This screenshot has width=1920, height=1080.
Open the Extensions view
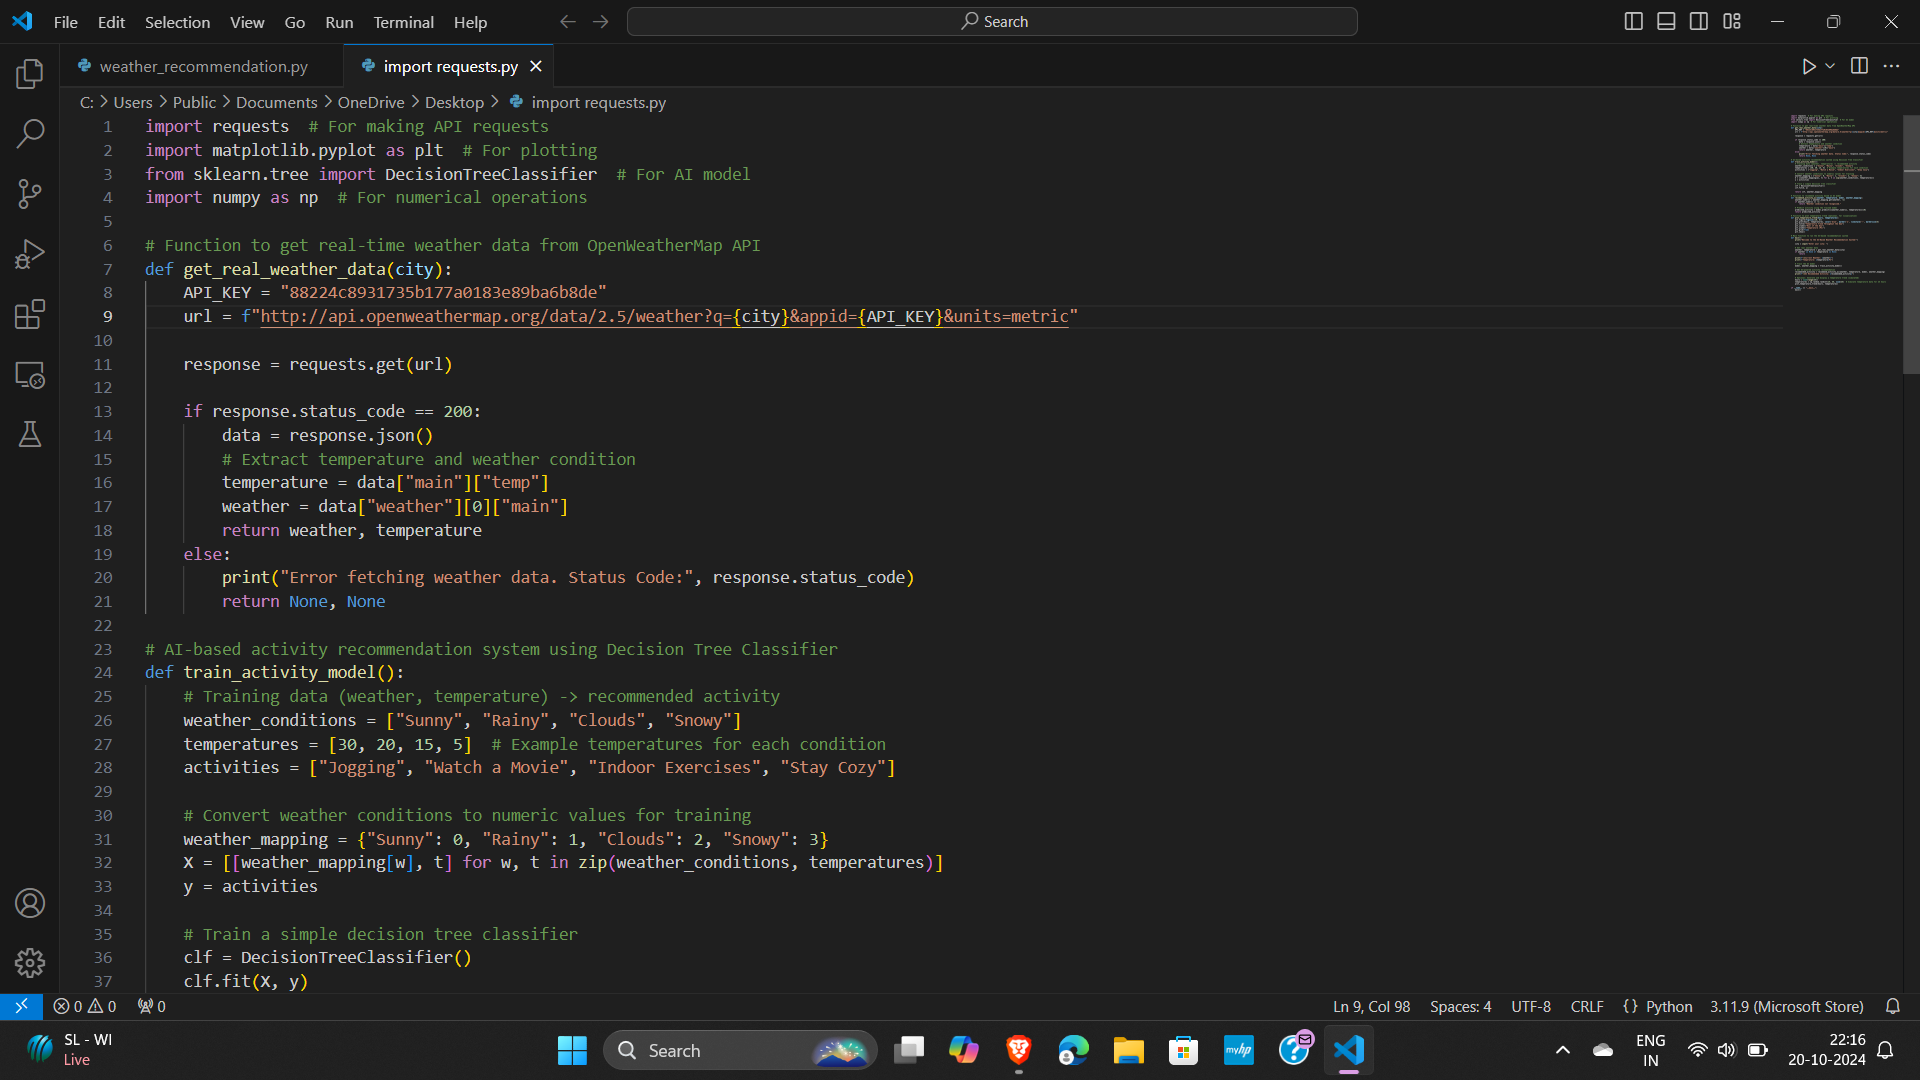click(30, 314)
